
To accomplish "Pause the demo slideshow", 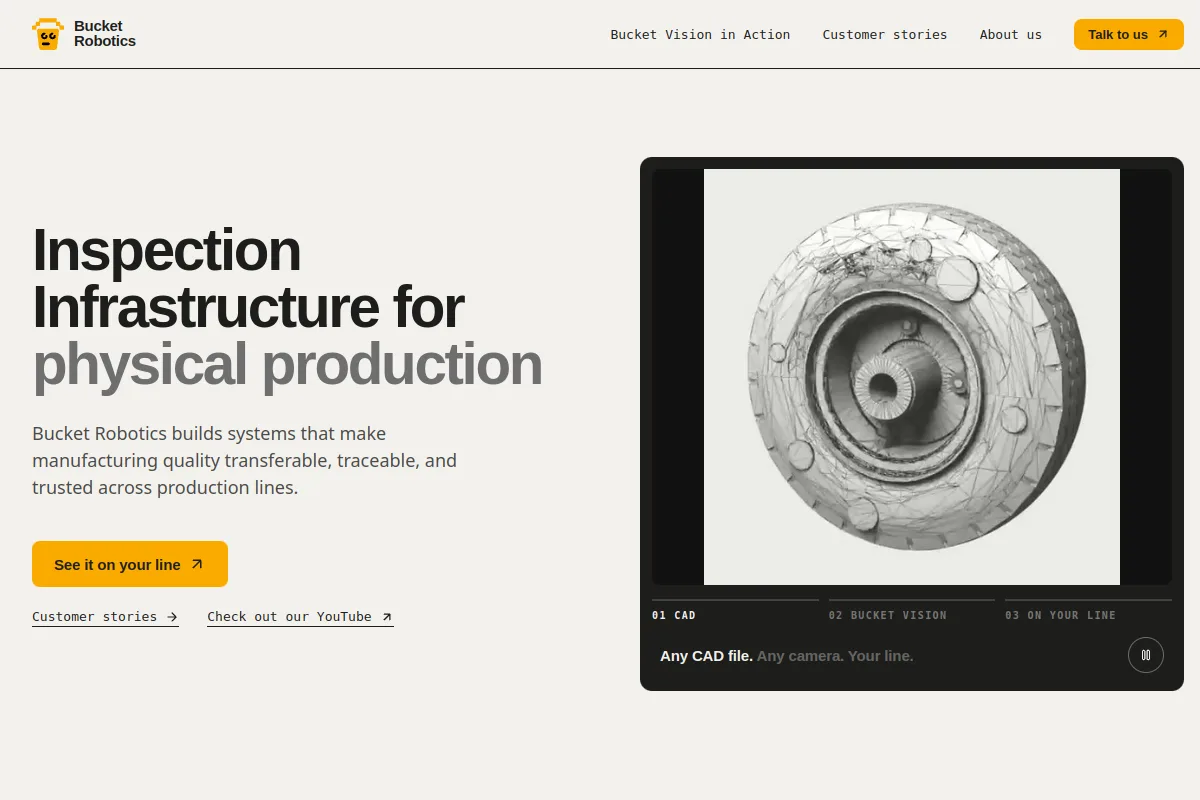I will [x=1146, y=655].
